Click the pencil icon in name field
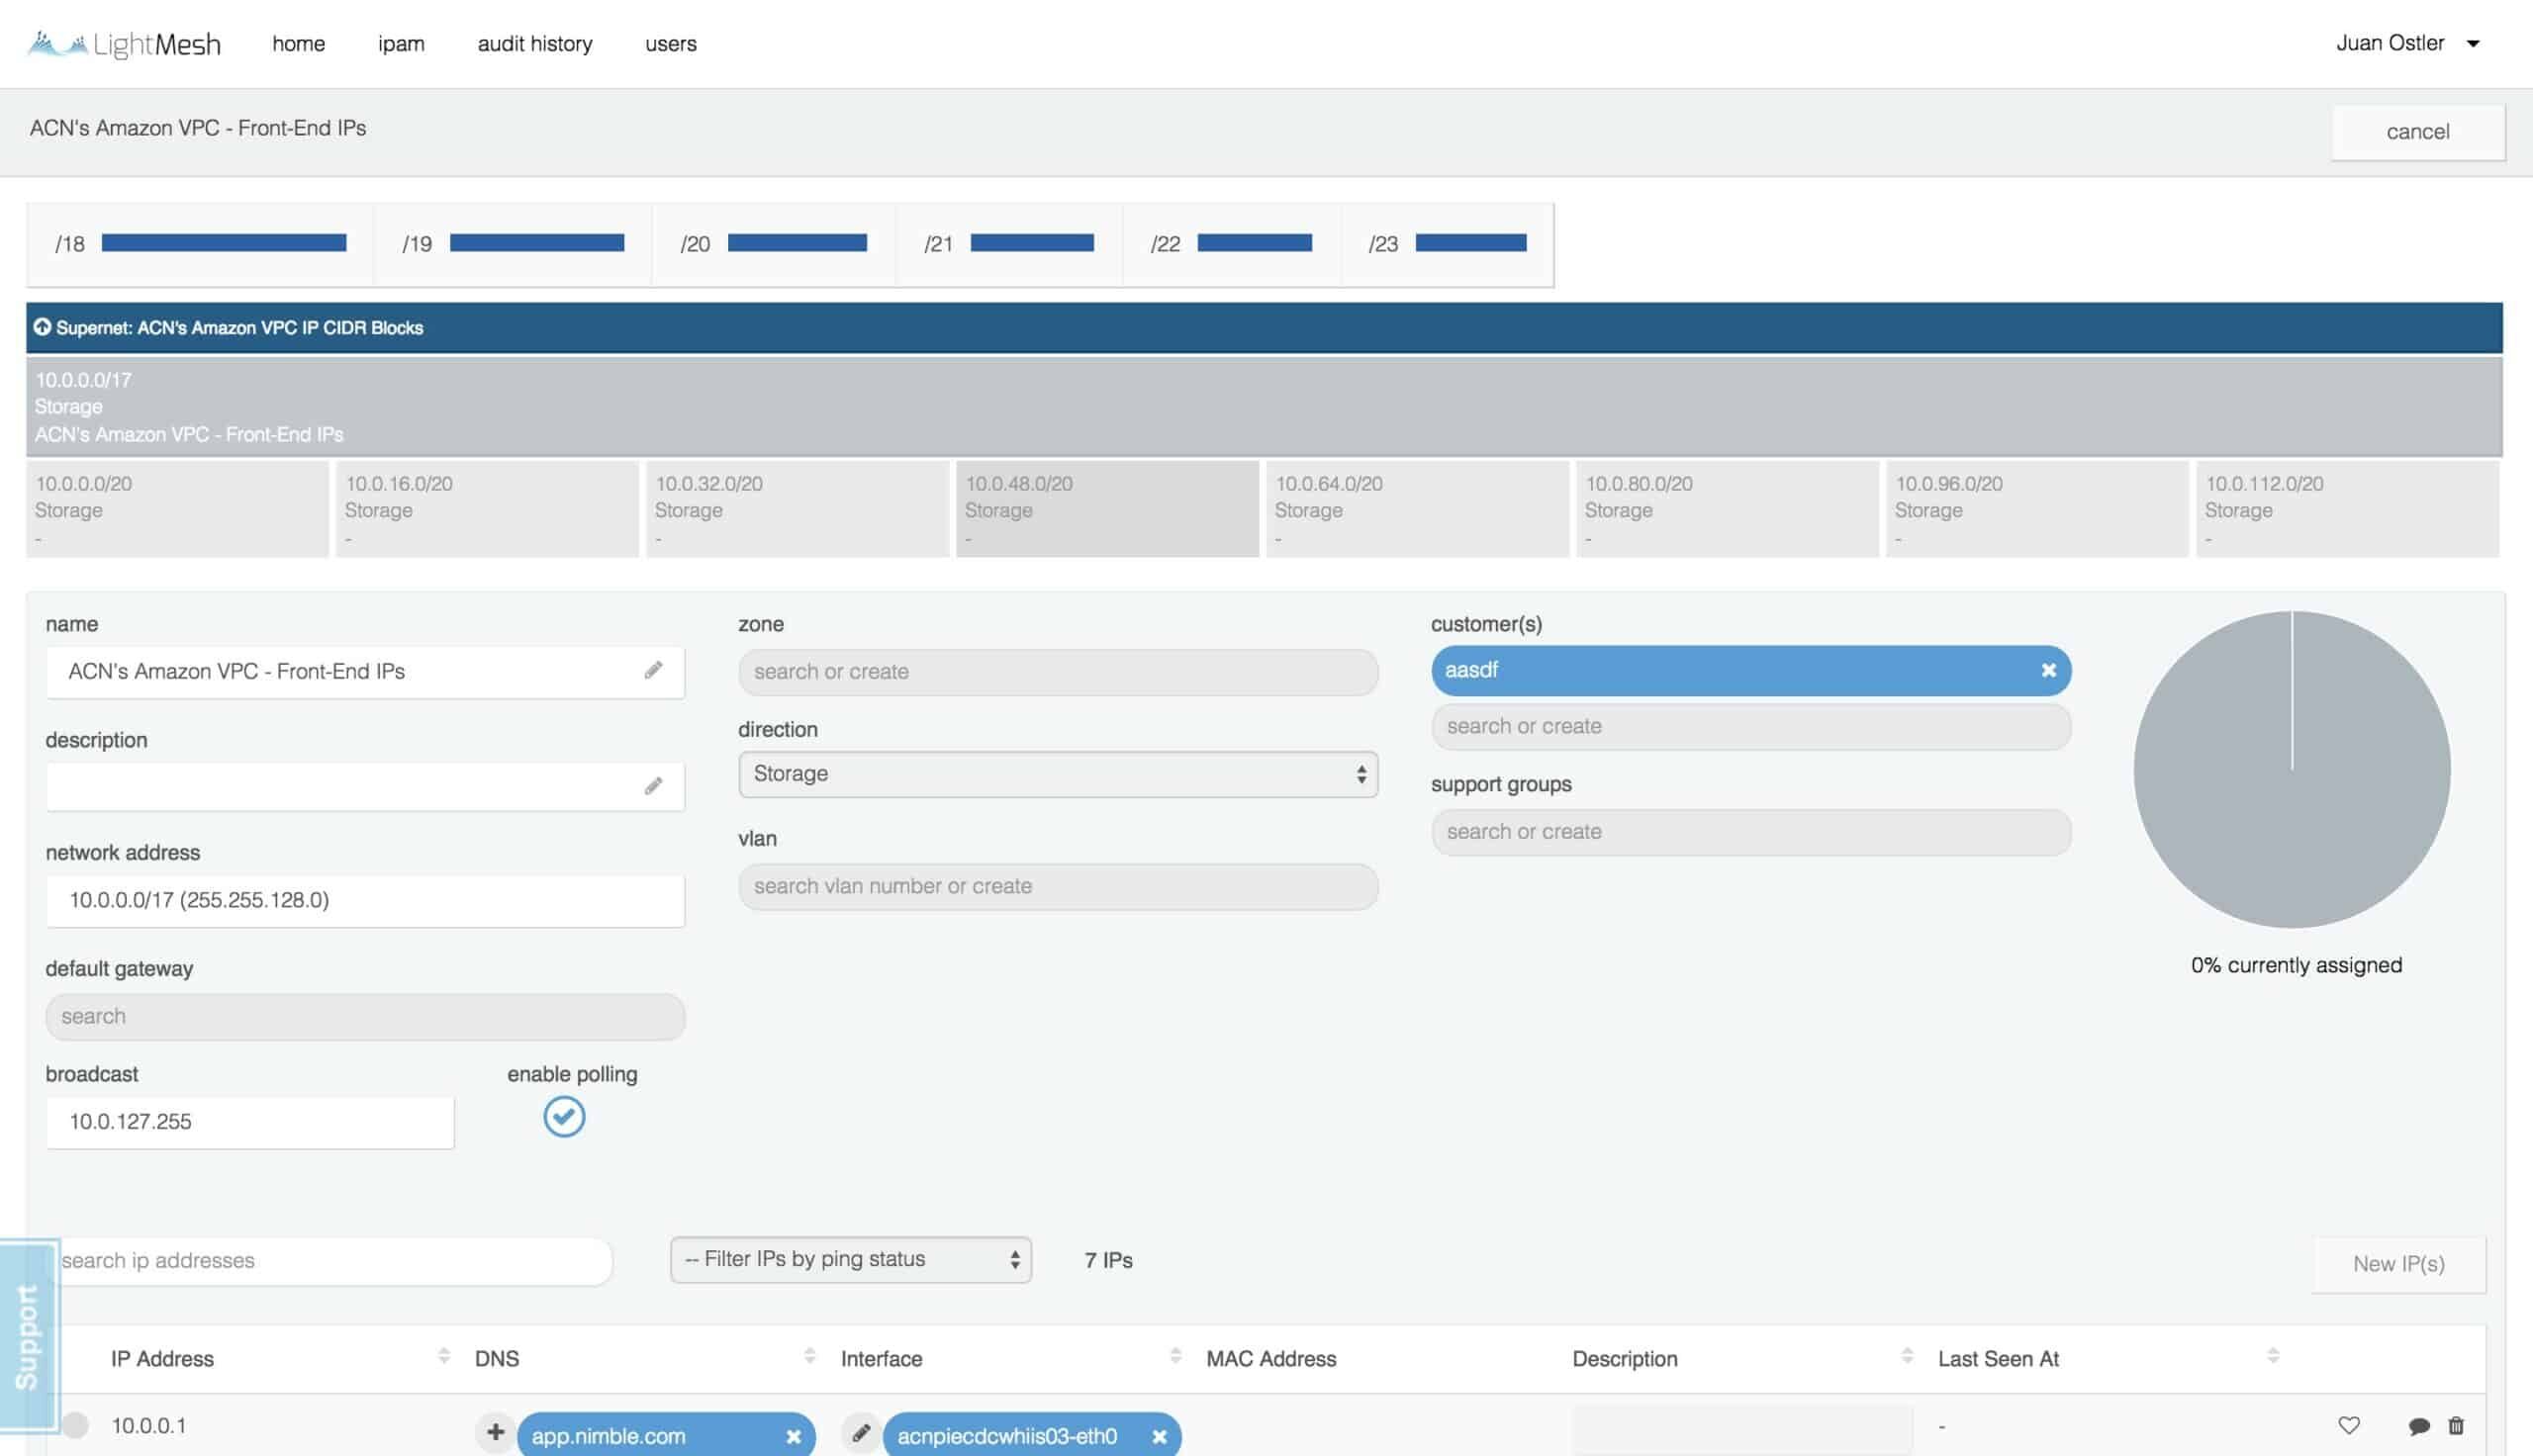Image resolution: width=2533 pixels, height=1456 pixels. 653,671
